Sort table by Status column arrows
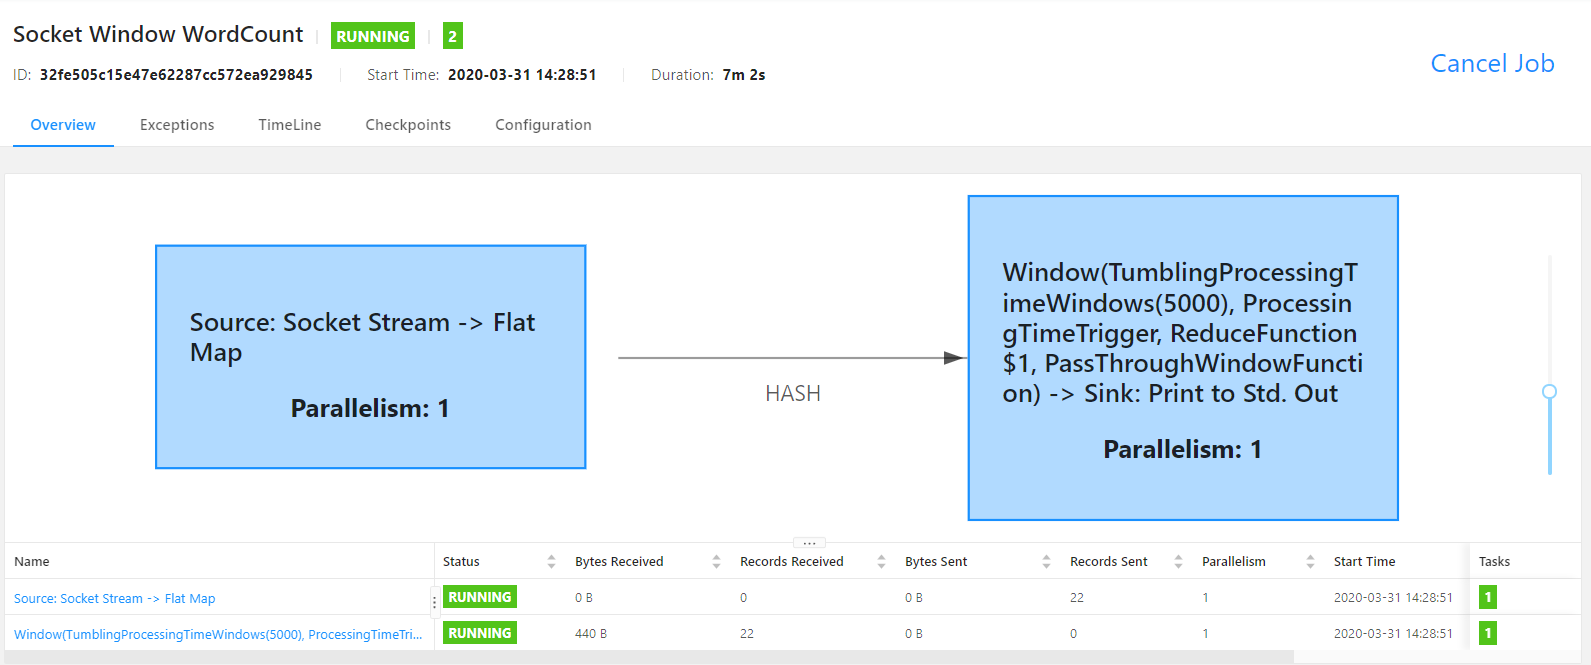Image resolution: width=1591 pixels, height=665 pixels. tap(551, 562)
